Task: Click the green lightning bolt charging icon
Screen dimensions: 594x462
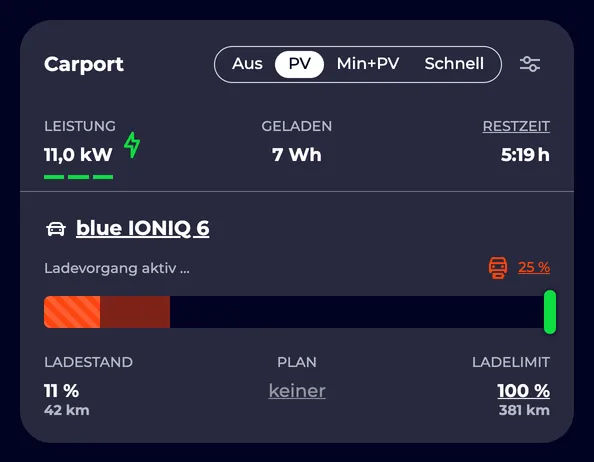Action: point(132,145)
